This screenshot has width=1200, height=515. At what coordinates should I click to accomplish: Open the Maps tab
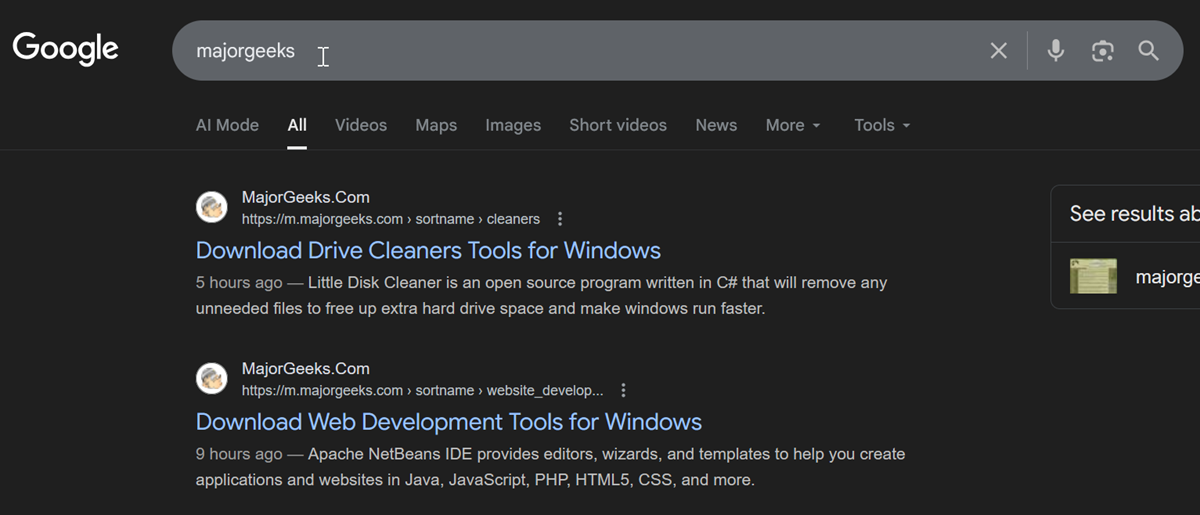[436, 125]
